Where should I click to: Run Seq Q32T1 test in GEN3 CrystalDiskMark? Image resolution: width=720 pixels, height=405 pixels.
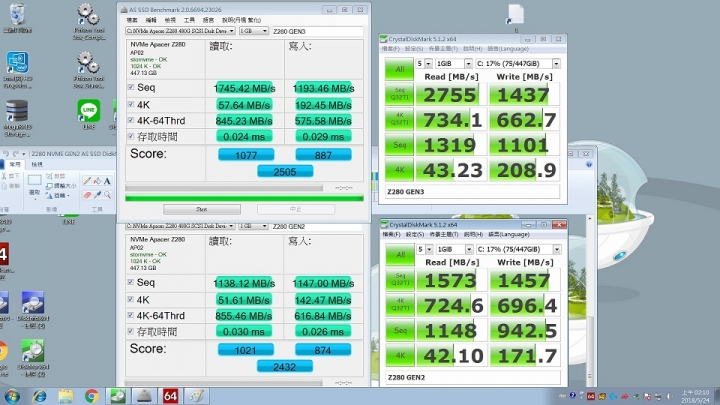[x=399, y=94]
